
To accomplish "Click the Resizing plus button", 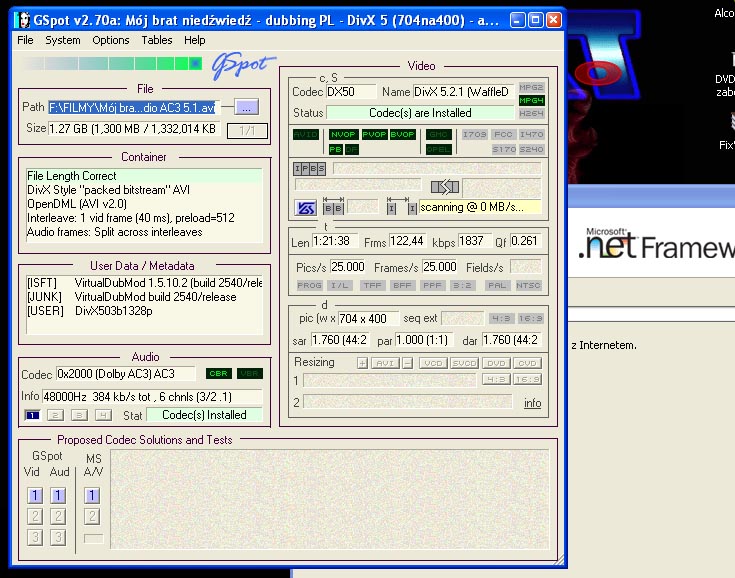I will point(362,363).
